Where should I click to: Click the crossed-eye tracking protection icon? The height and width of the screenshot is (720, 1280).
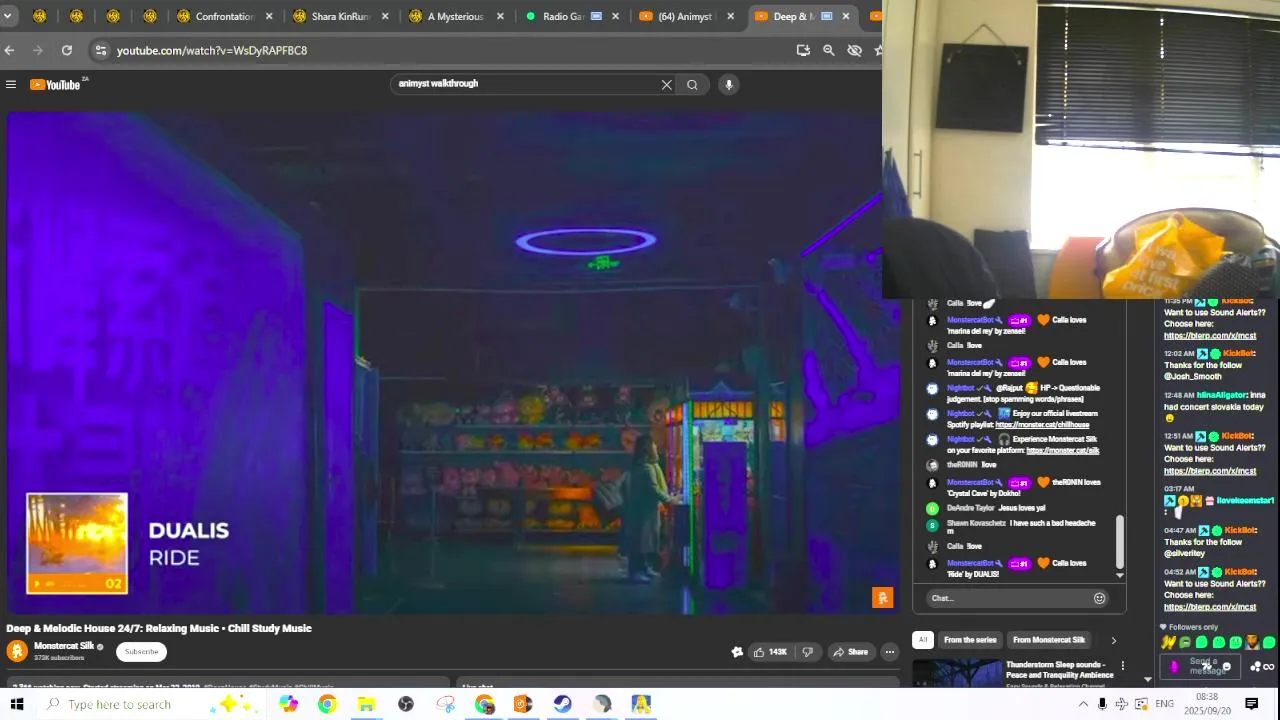(x=855, y=50)
